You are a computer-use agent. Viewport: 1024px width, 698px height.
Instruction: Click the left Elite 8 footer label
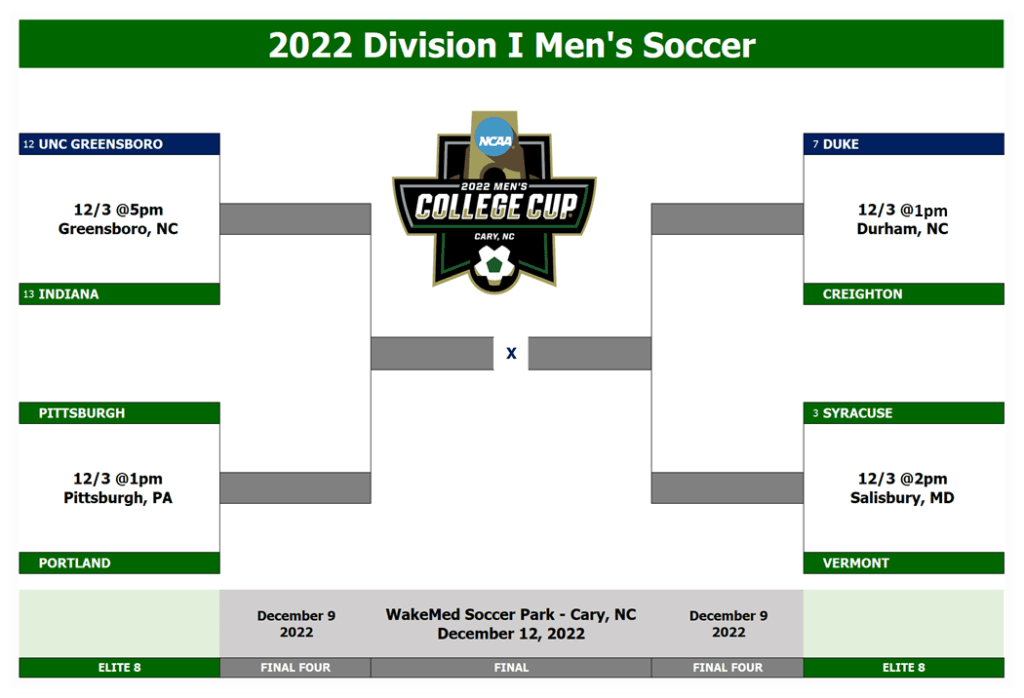120,667
